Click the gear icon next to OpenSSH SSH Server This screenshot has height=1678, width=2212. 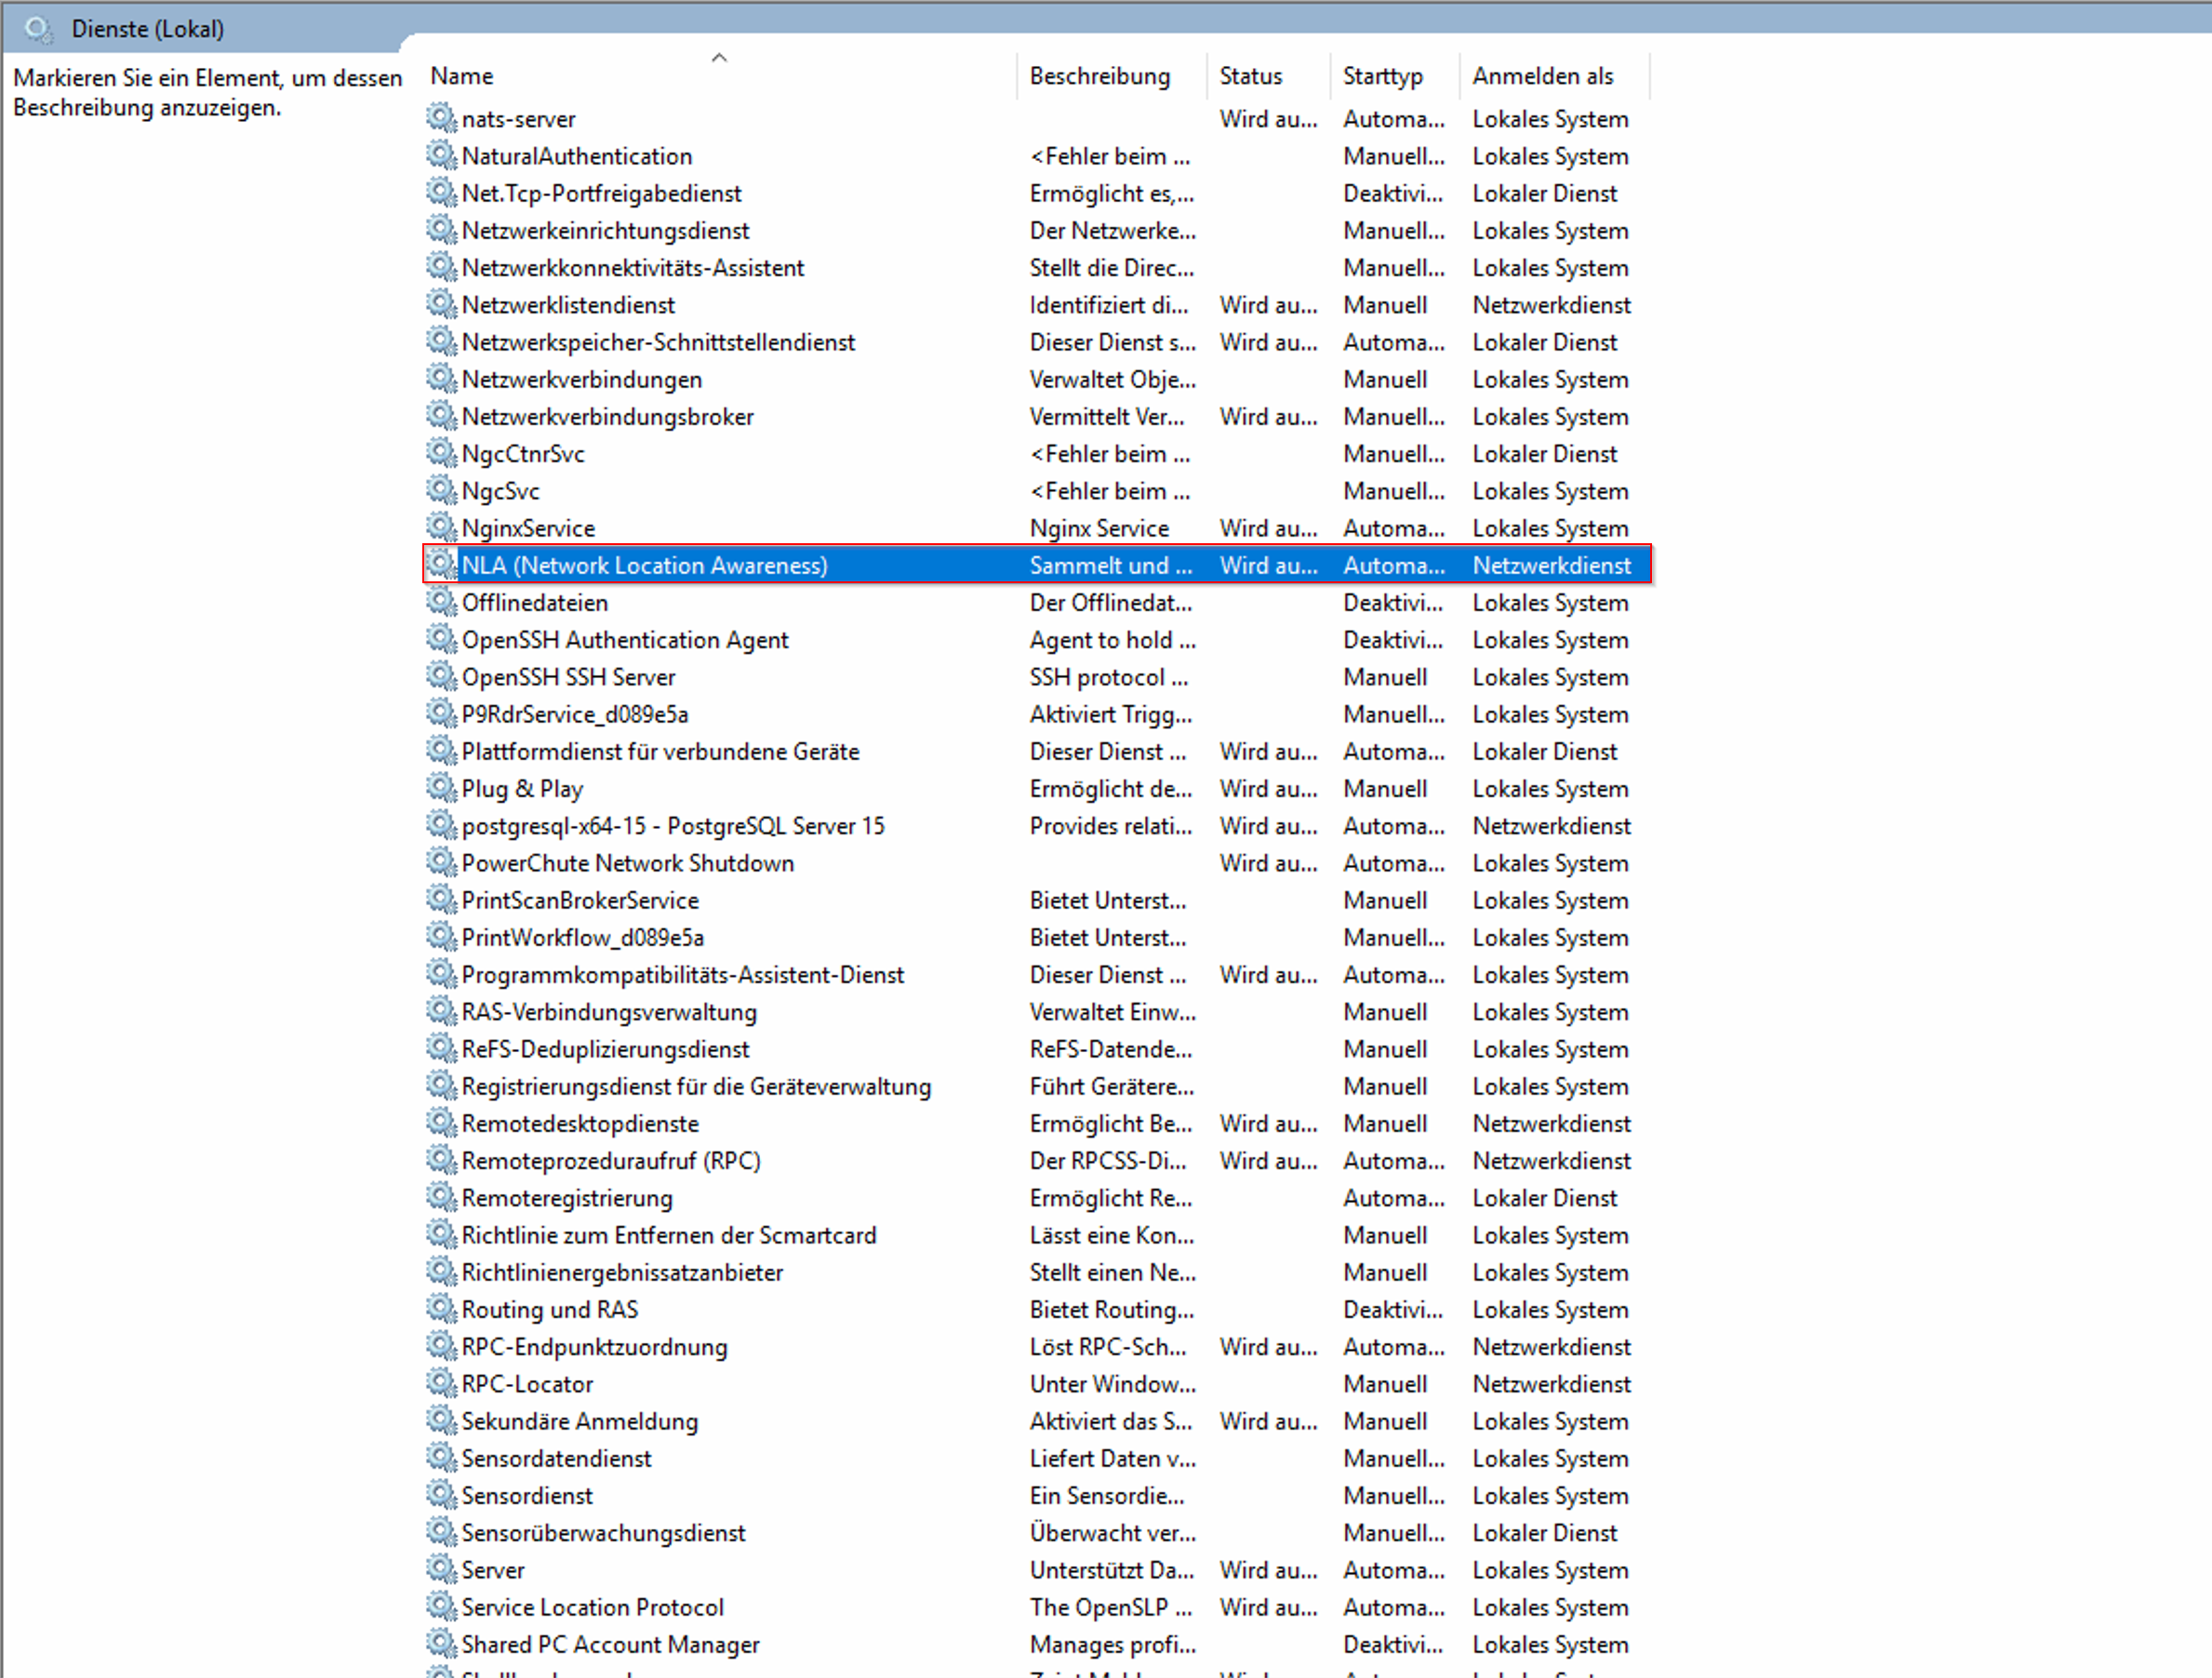click(x=440, y=676)
